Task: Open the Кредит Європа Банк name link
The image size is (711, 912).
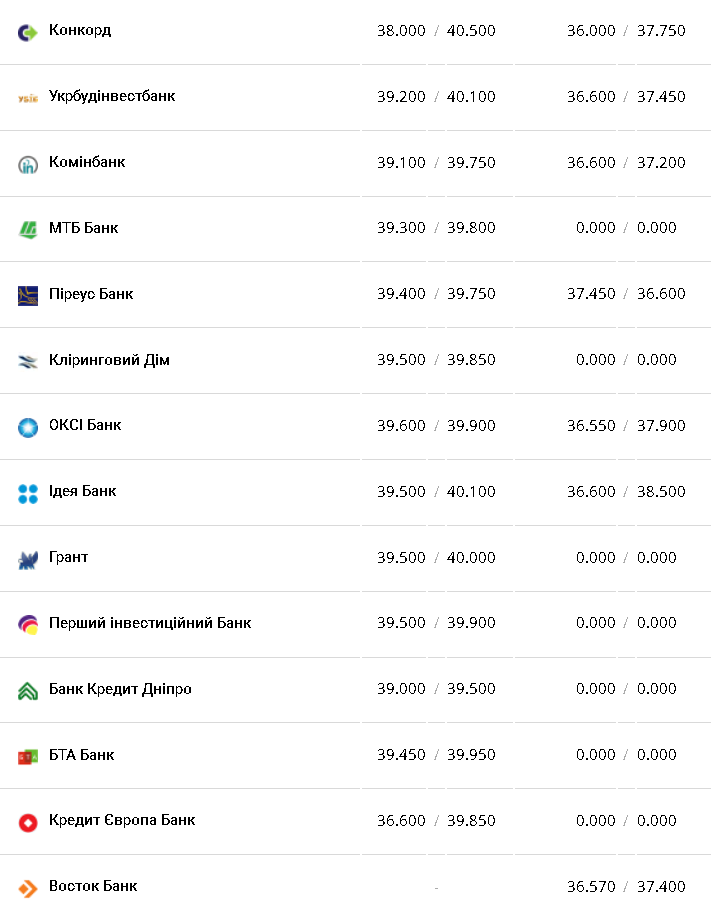Action: tap(122, 820)
